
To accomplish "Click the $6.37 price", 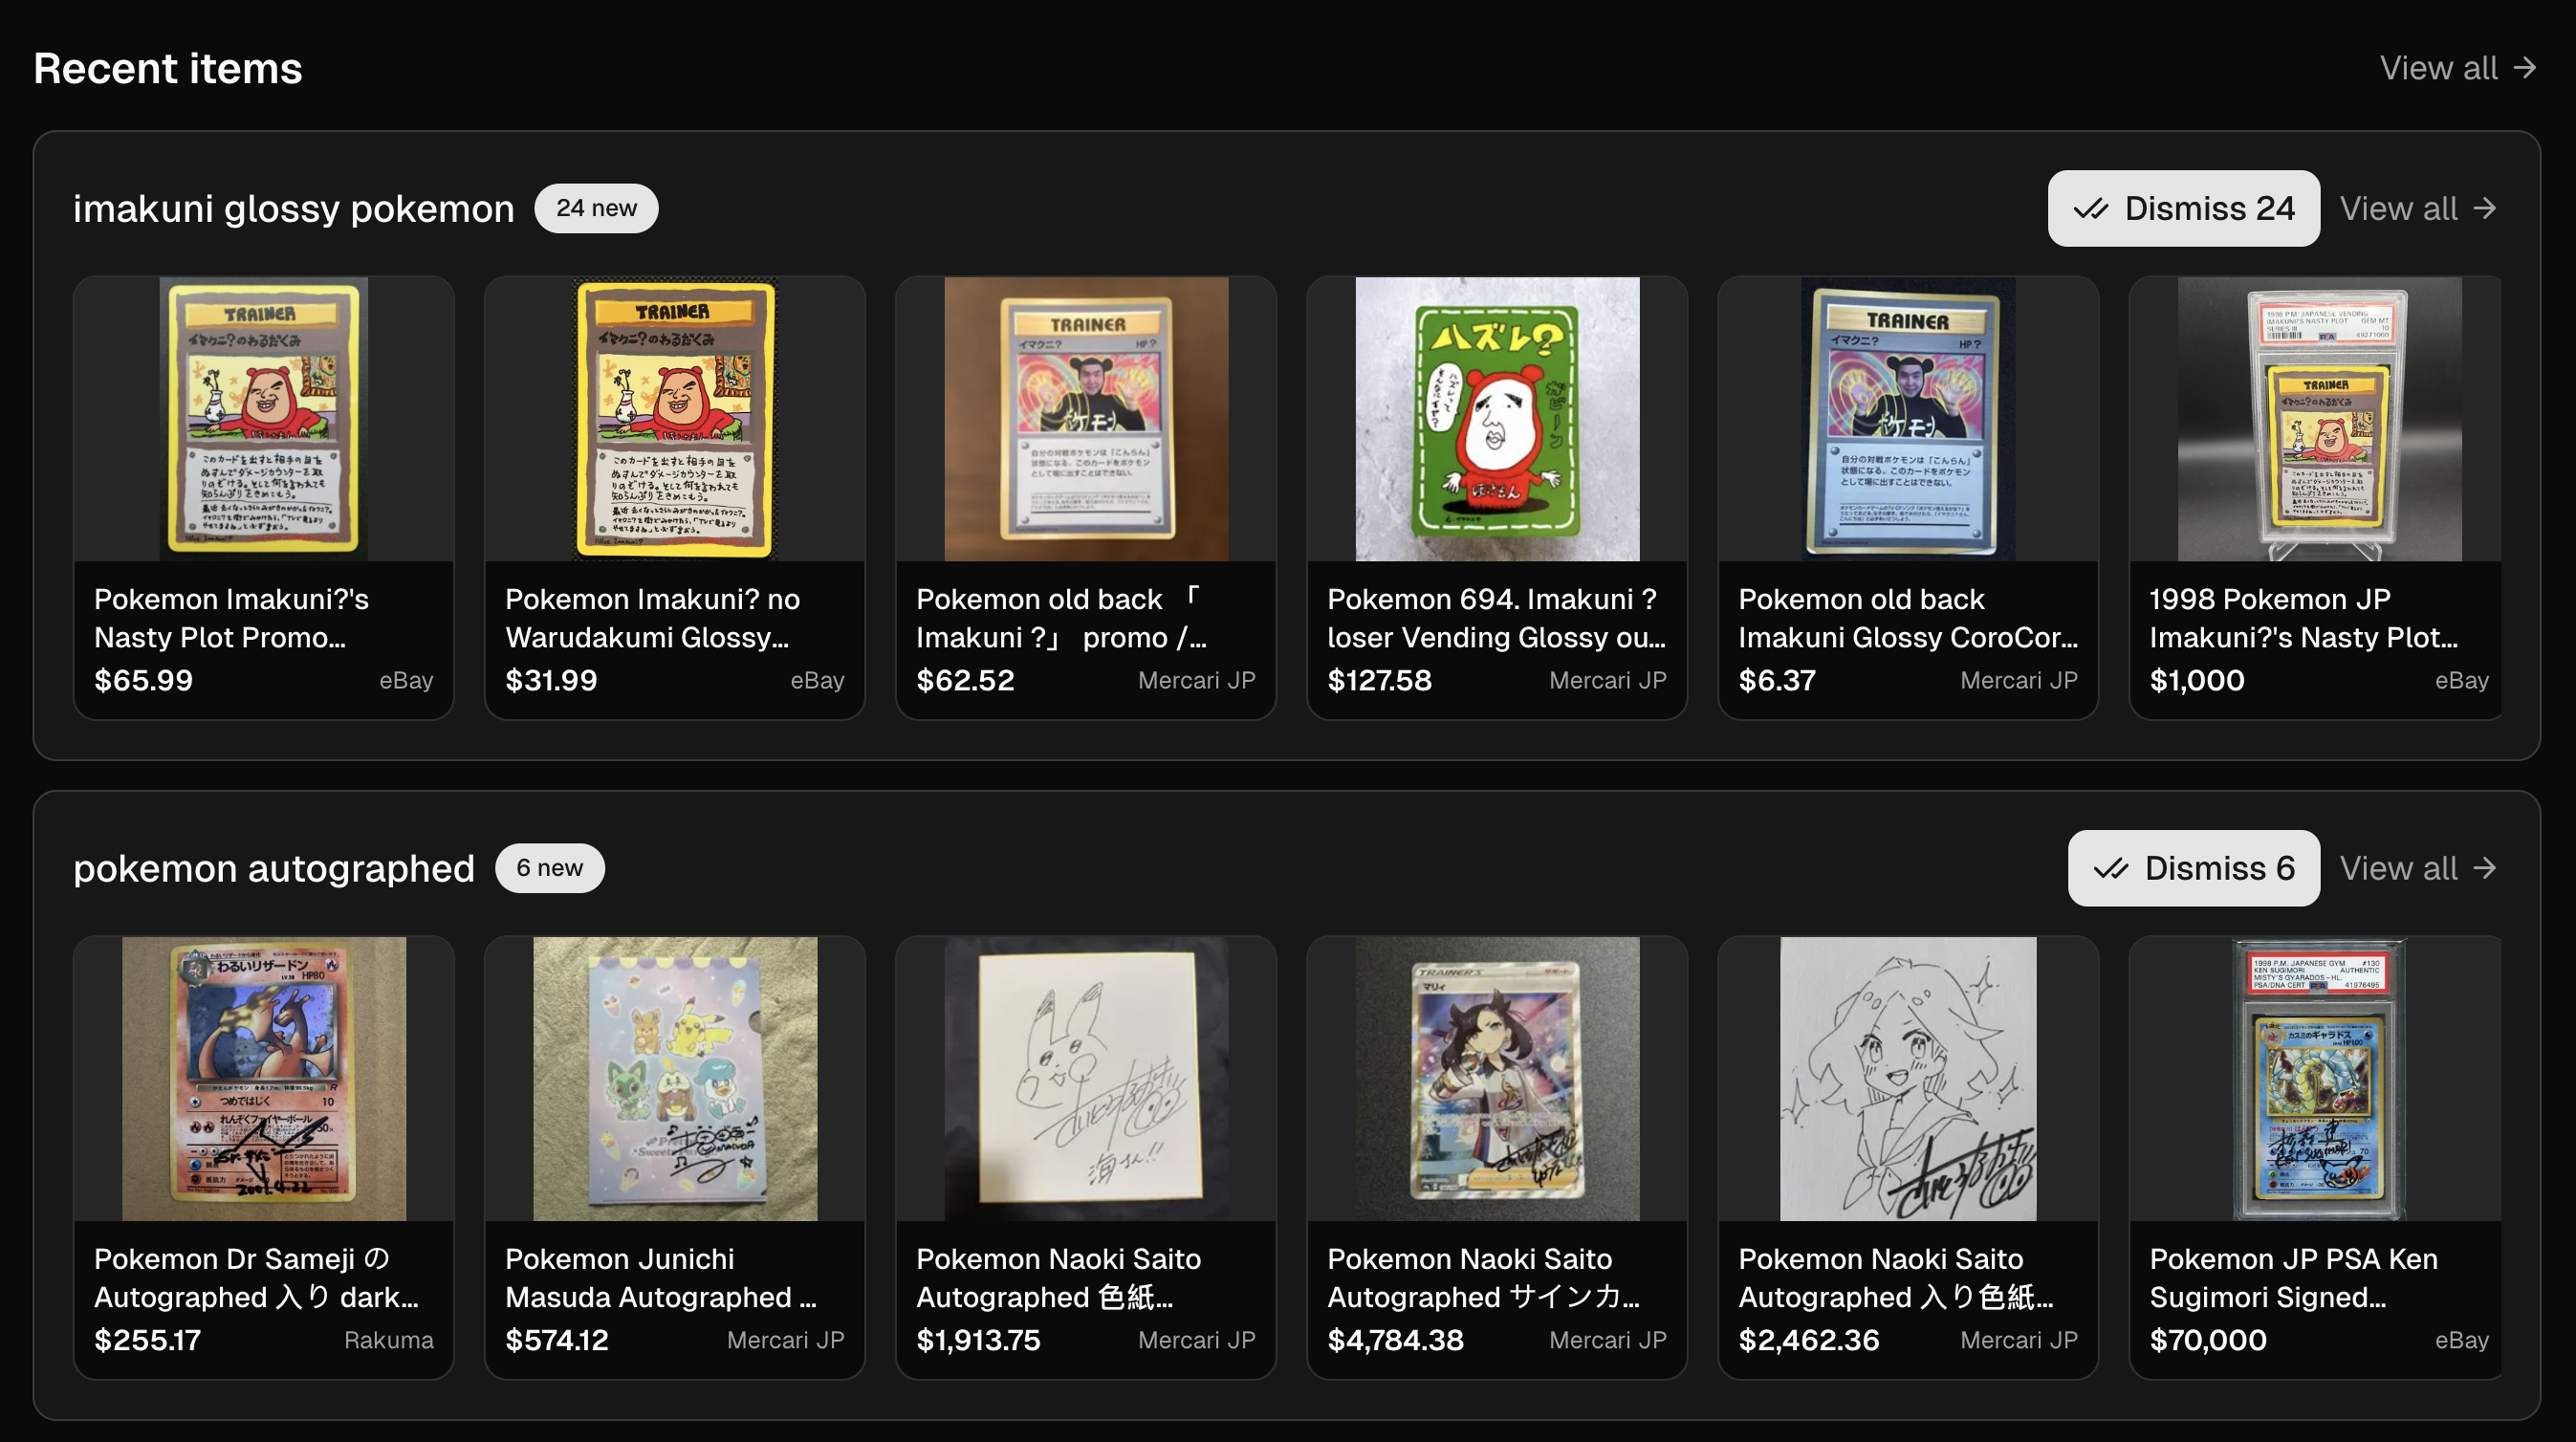I will tap(1776, 680).
